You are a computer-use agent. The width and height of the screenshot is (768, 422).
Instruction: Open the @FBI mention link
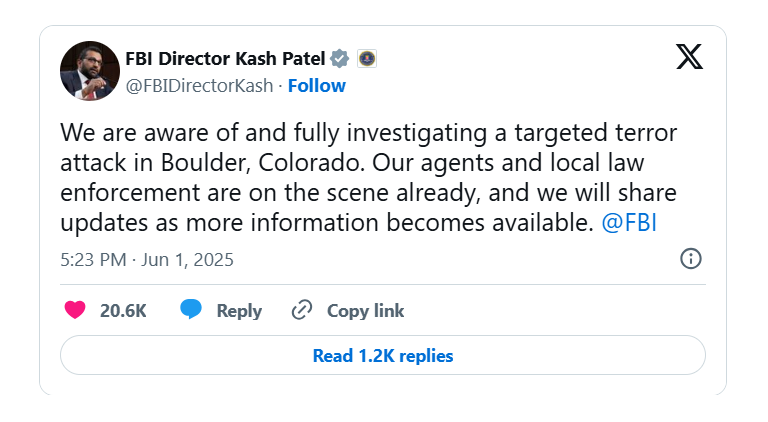pos(629,222)
